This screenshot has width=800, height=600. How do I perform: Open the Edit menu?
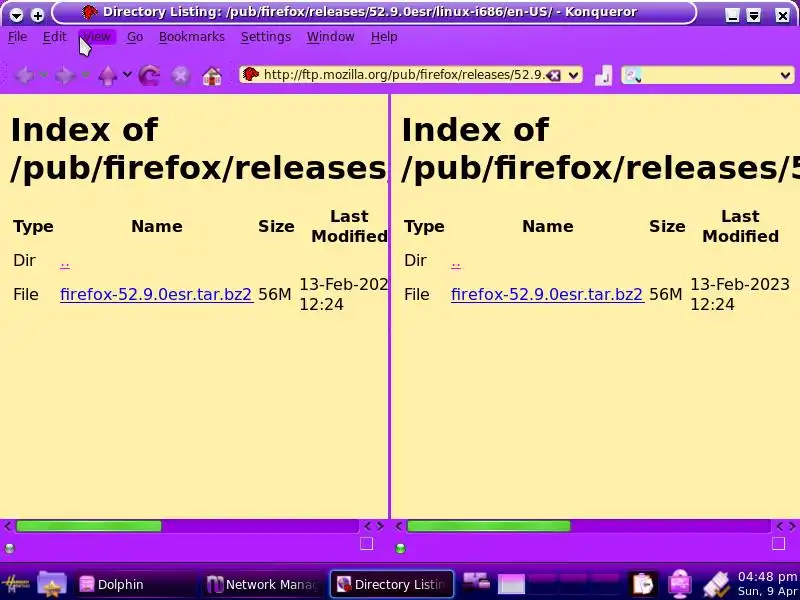55,37
